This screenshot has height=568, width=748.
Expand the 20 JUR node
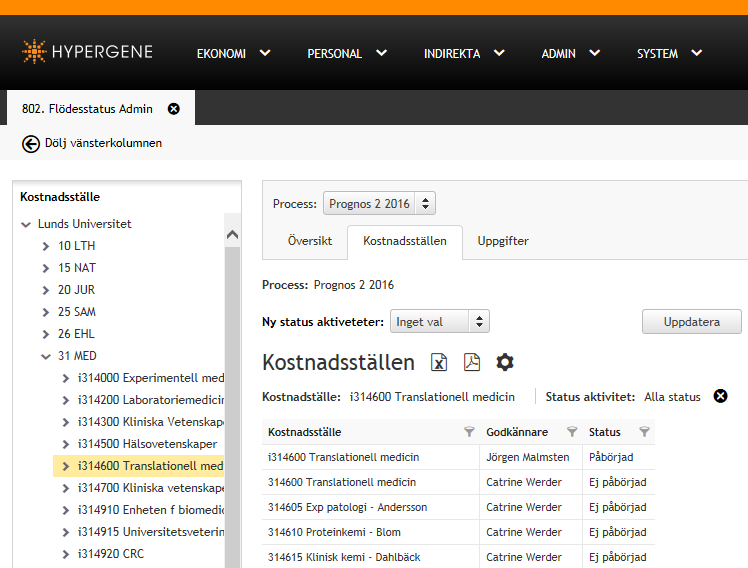pos(46,290)
